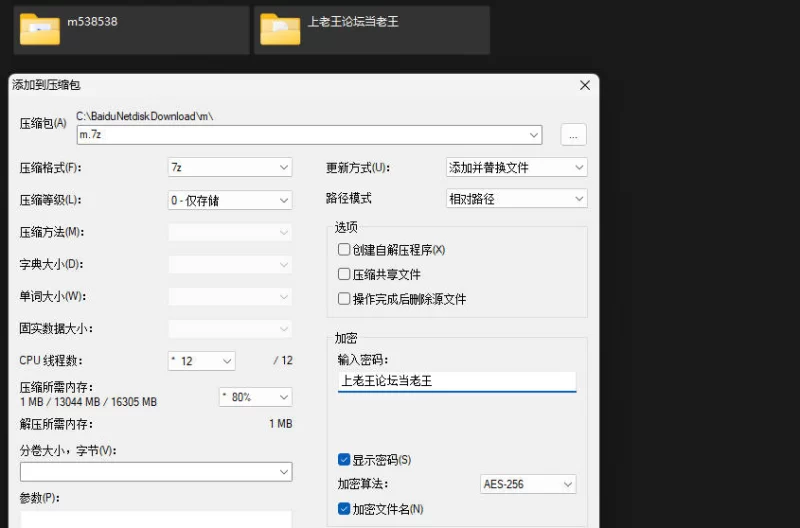This screenshot has height=528, width=800.
Task: Open the 路径模式 dropdown 相对路径
Action: click(516, 199)
